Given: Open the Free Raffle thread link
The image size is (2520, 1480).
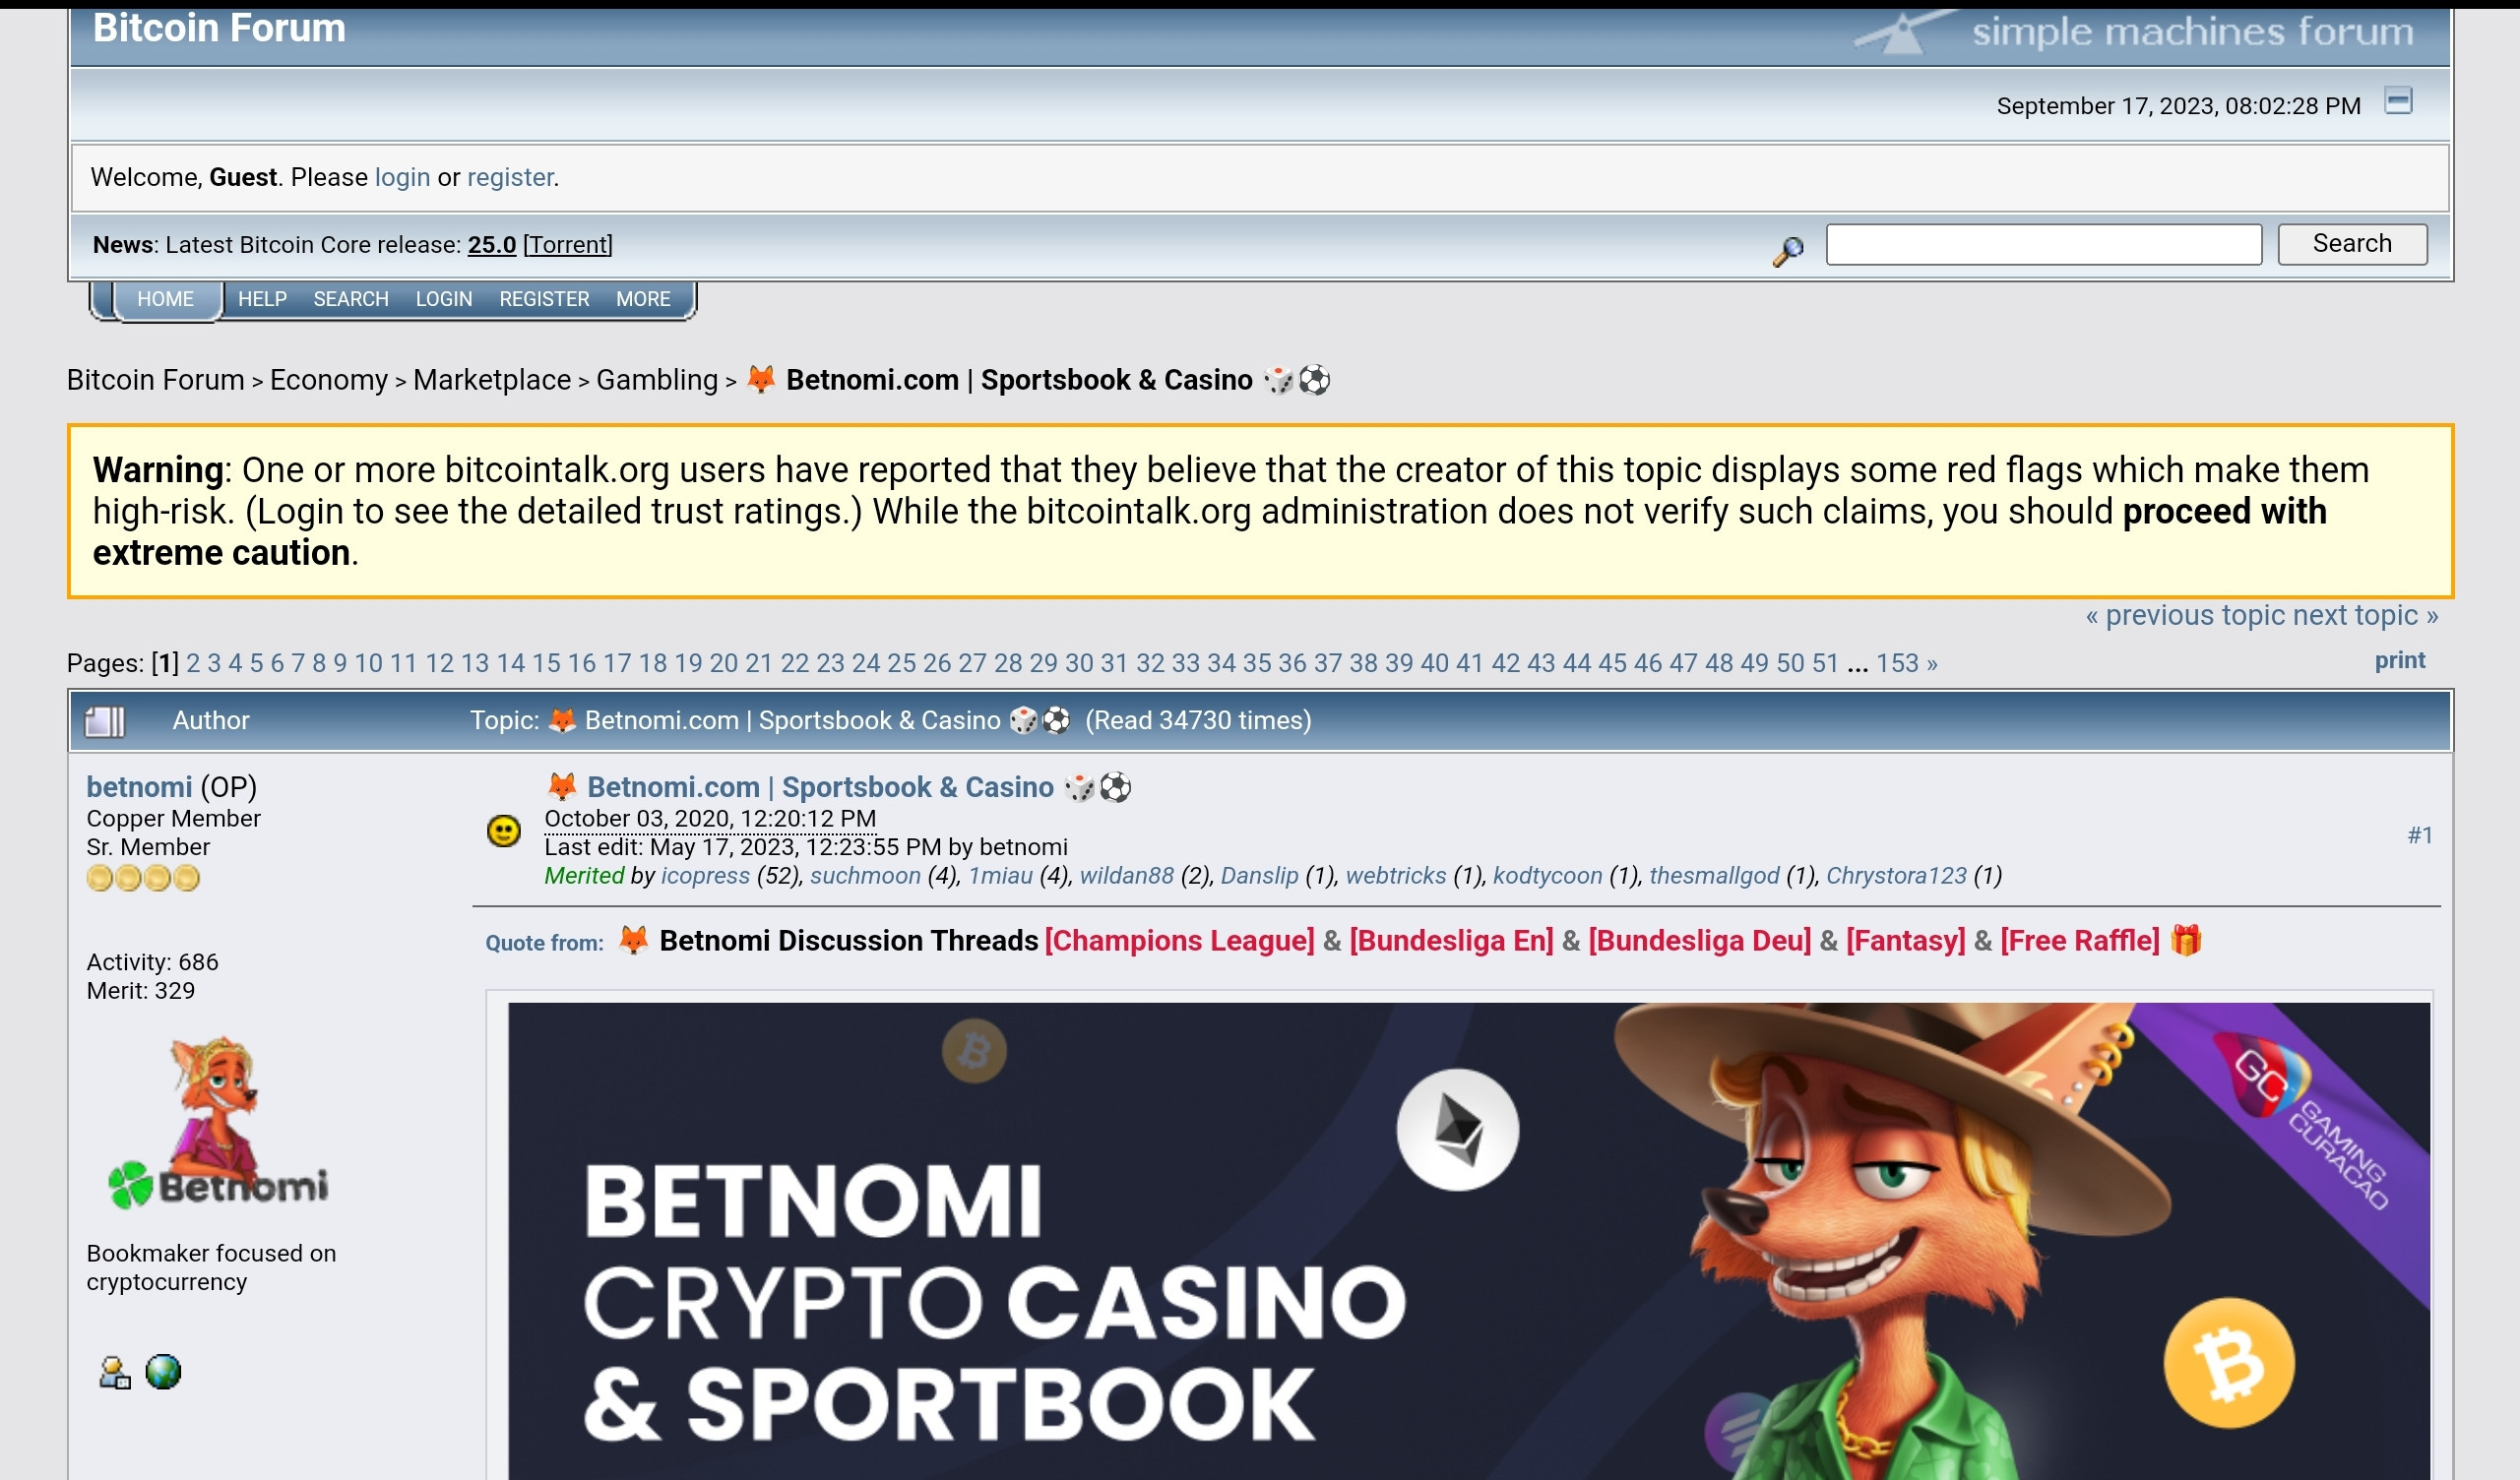Looking at the screenshot, I should click(2080, 940).
